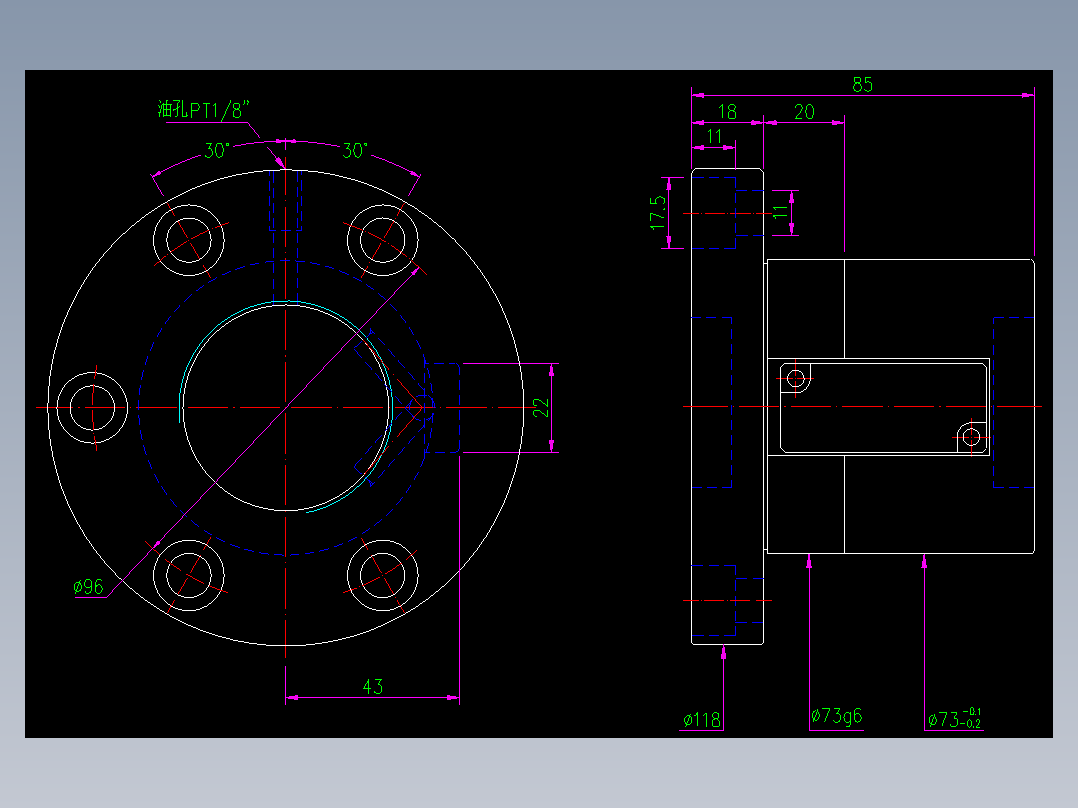This screenshot has height=808, width=1078.
Task: Select the 17.5 vertical dimension text
Action: [x=658, y=212]
